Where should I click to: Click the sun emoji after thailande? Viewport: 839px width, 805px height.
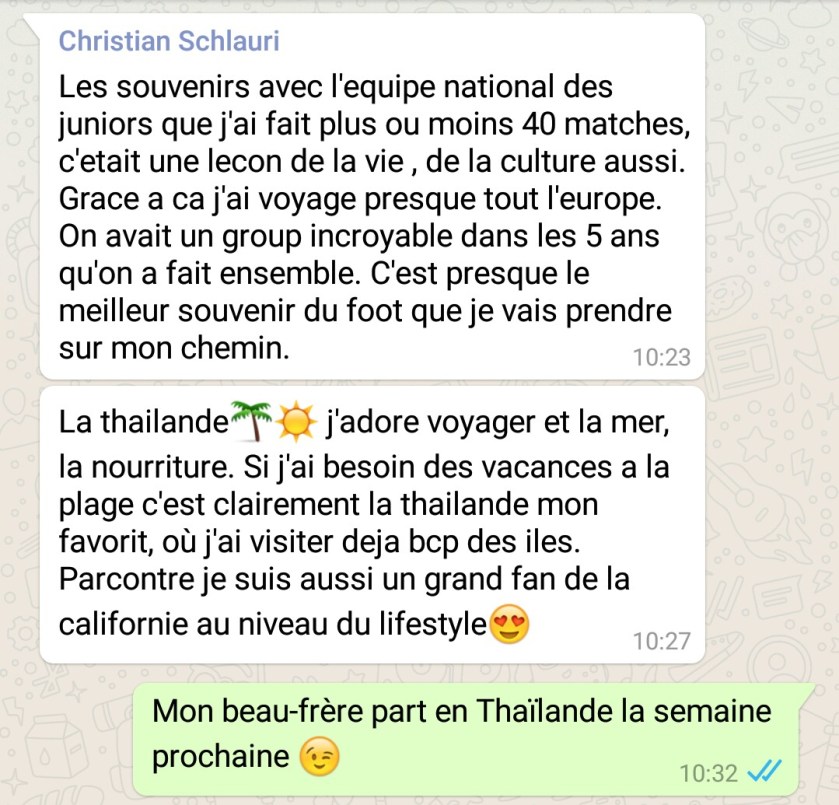tap(296, 422)
